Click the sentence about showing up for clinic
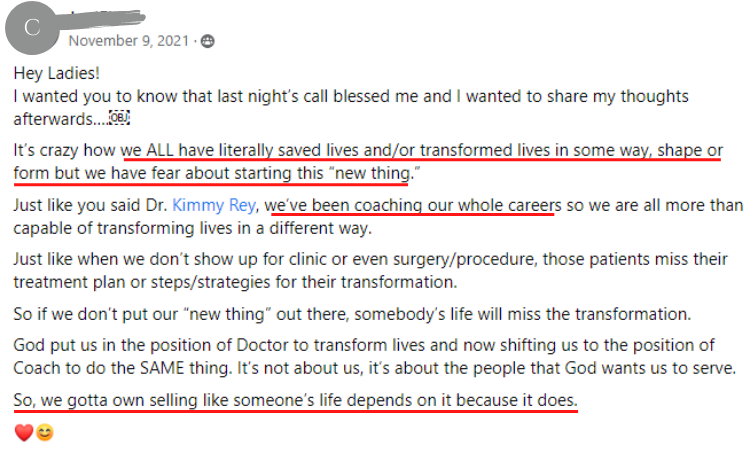Viewport: 748px width, 459px height. coord(370,260)
